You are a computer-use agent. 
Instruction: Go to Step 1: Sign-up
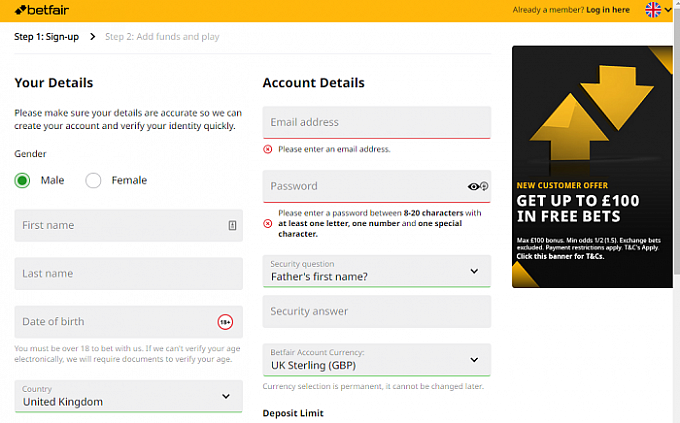click(46, 37)
